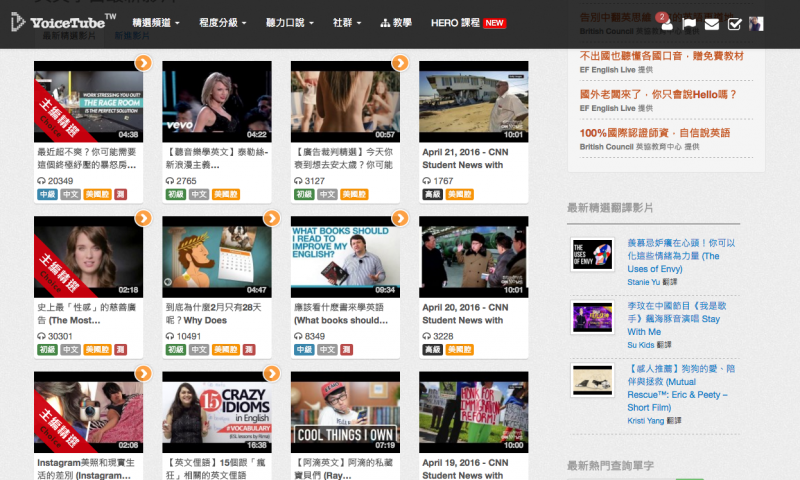
Task: Open The Uses of Envy sidebar link
Action: pos(681,256)
